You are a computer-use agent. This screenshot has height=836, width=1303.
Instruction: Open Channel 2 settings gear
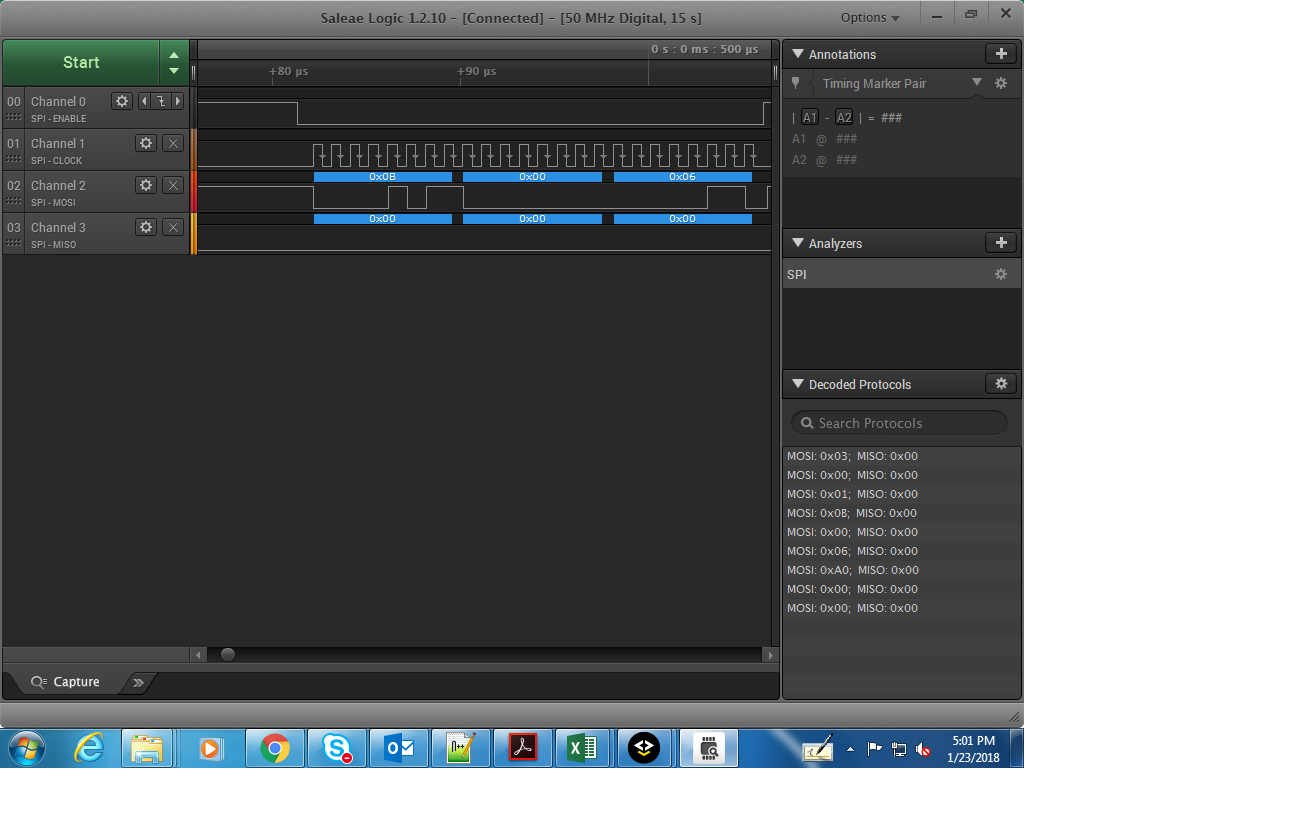146,185
